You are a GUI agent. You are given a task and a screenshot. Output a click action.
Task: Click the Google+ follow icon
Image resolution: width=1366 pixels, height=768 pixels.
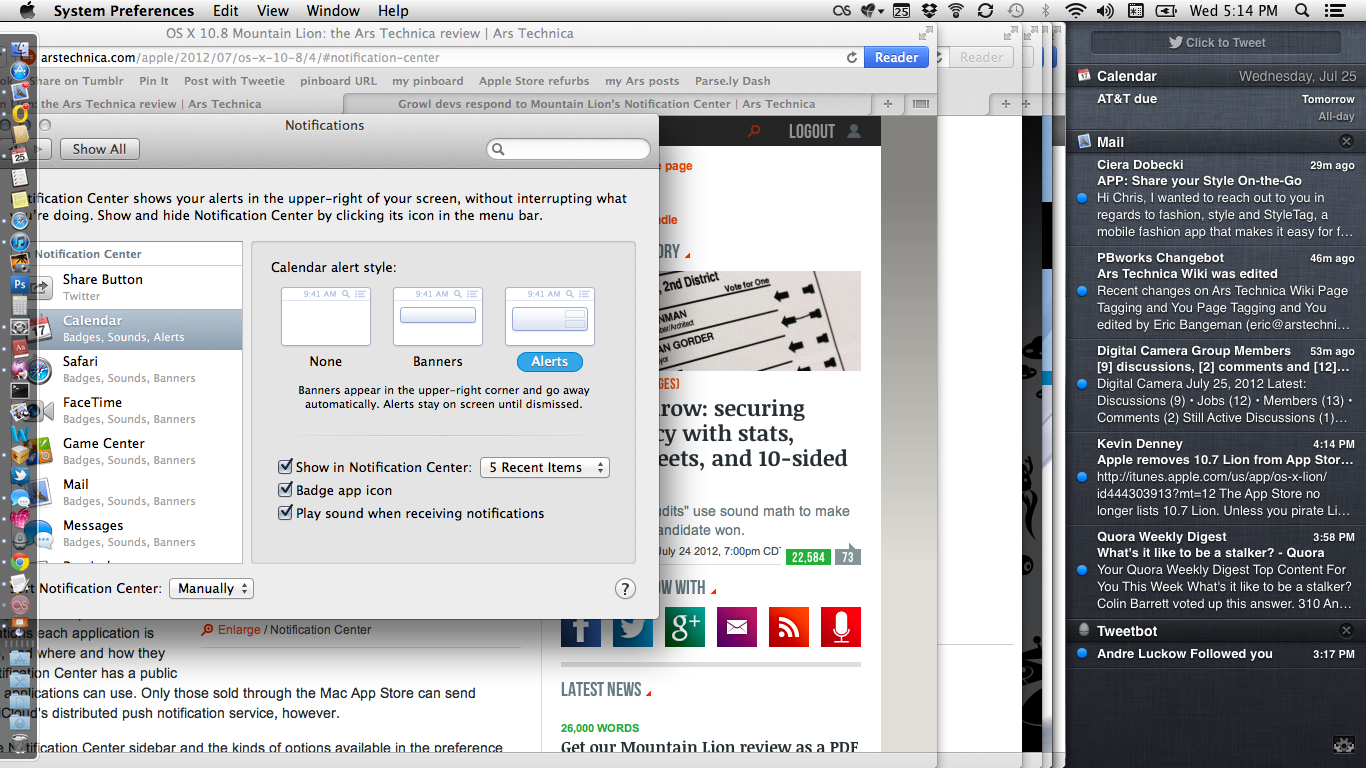click(685, 627)
